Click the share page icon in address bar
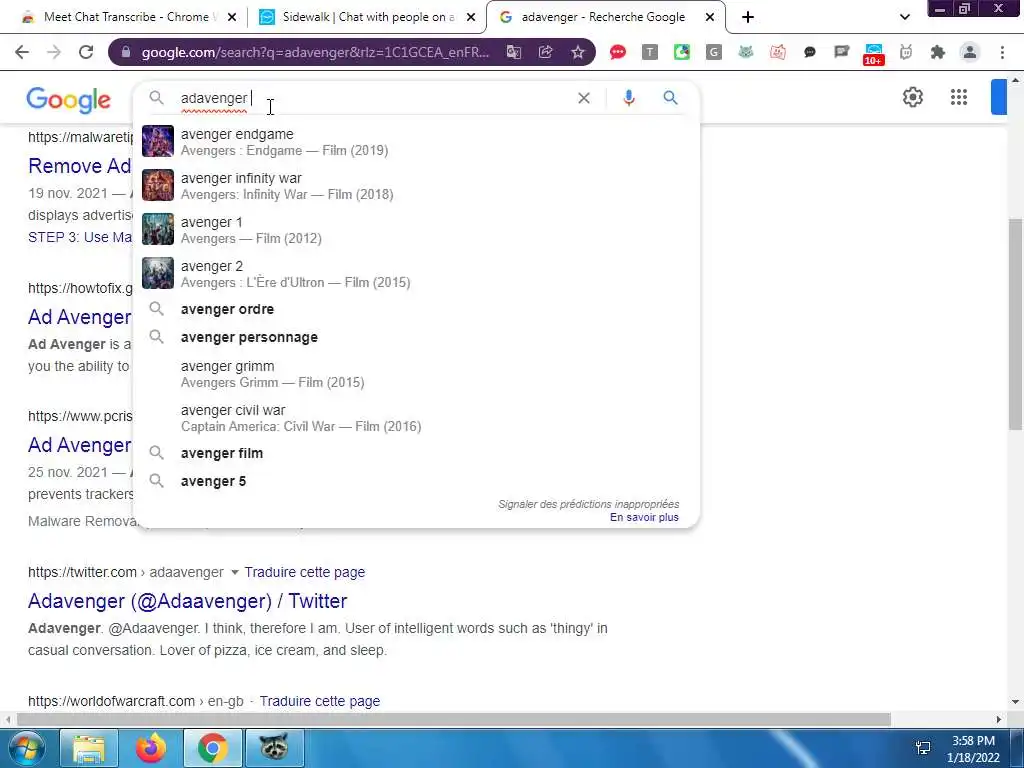 (x=546, y=52)
